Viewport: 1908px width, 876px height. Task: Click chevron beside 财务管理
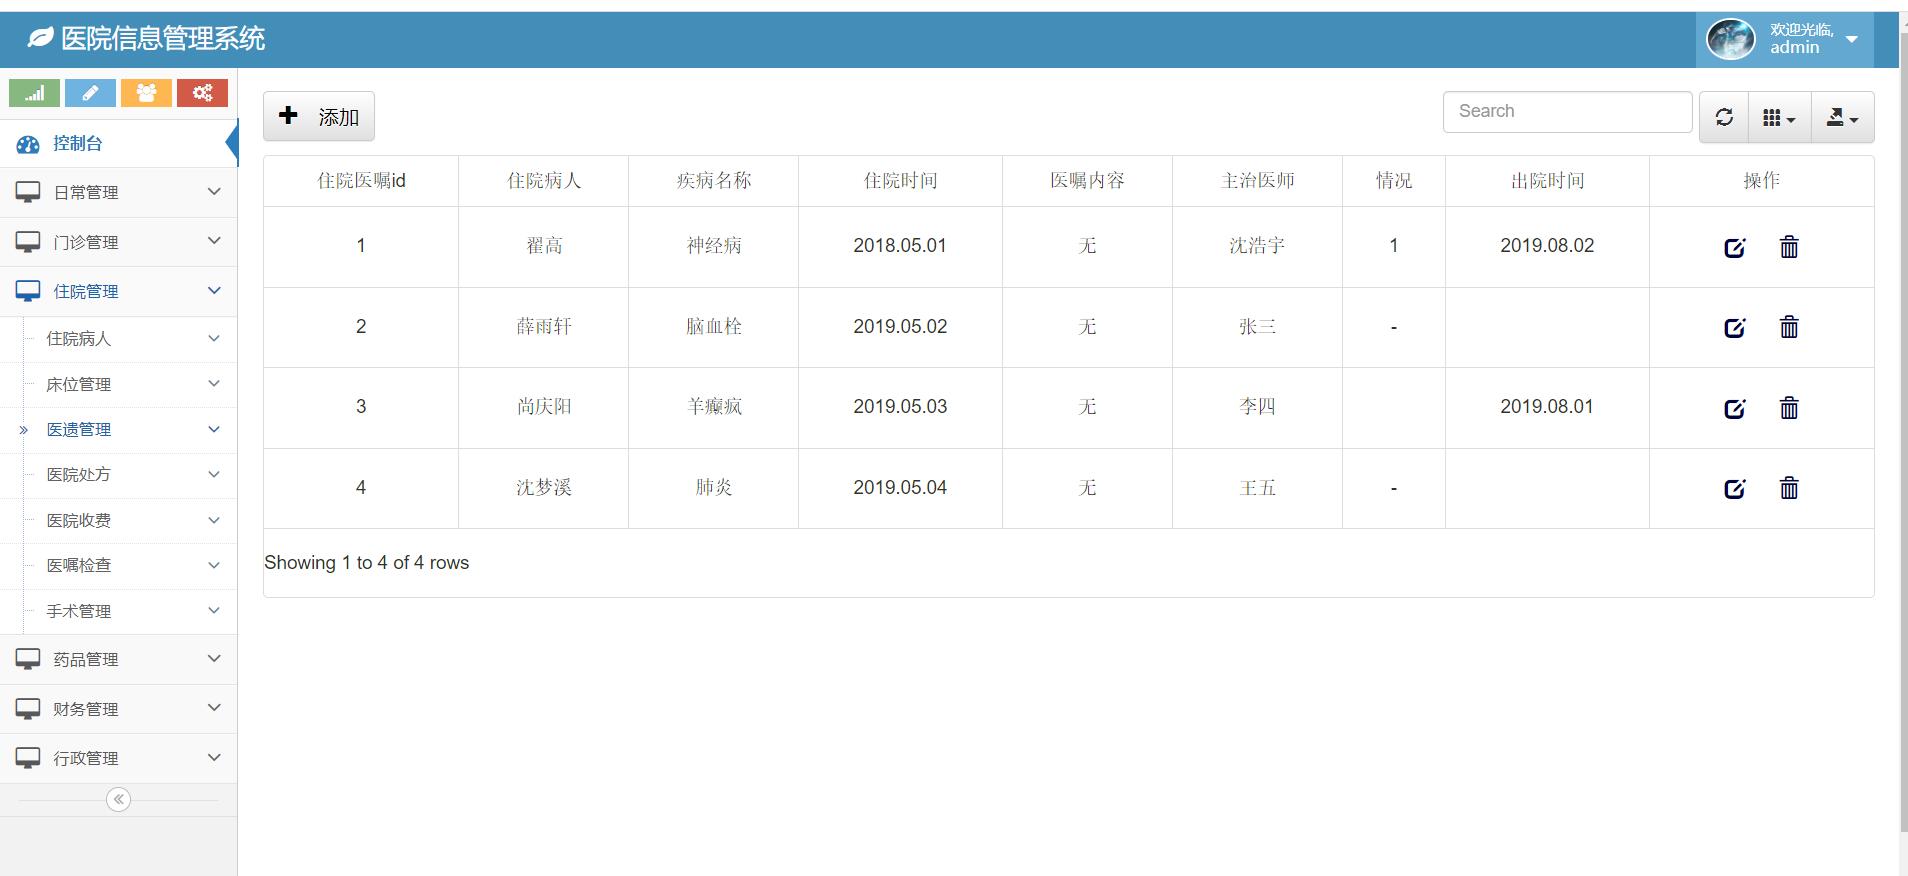(214, 708)
